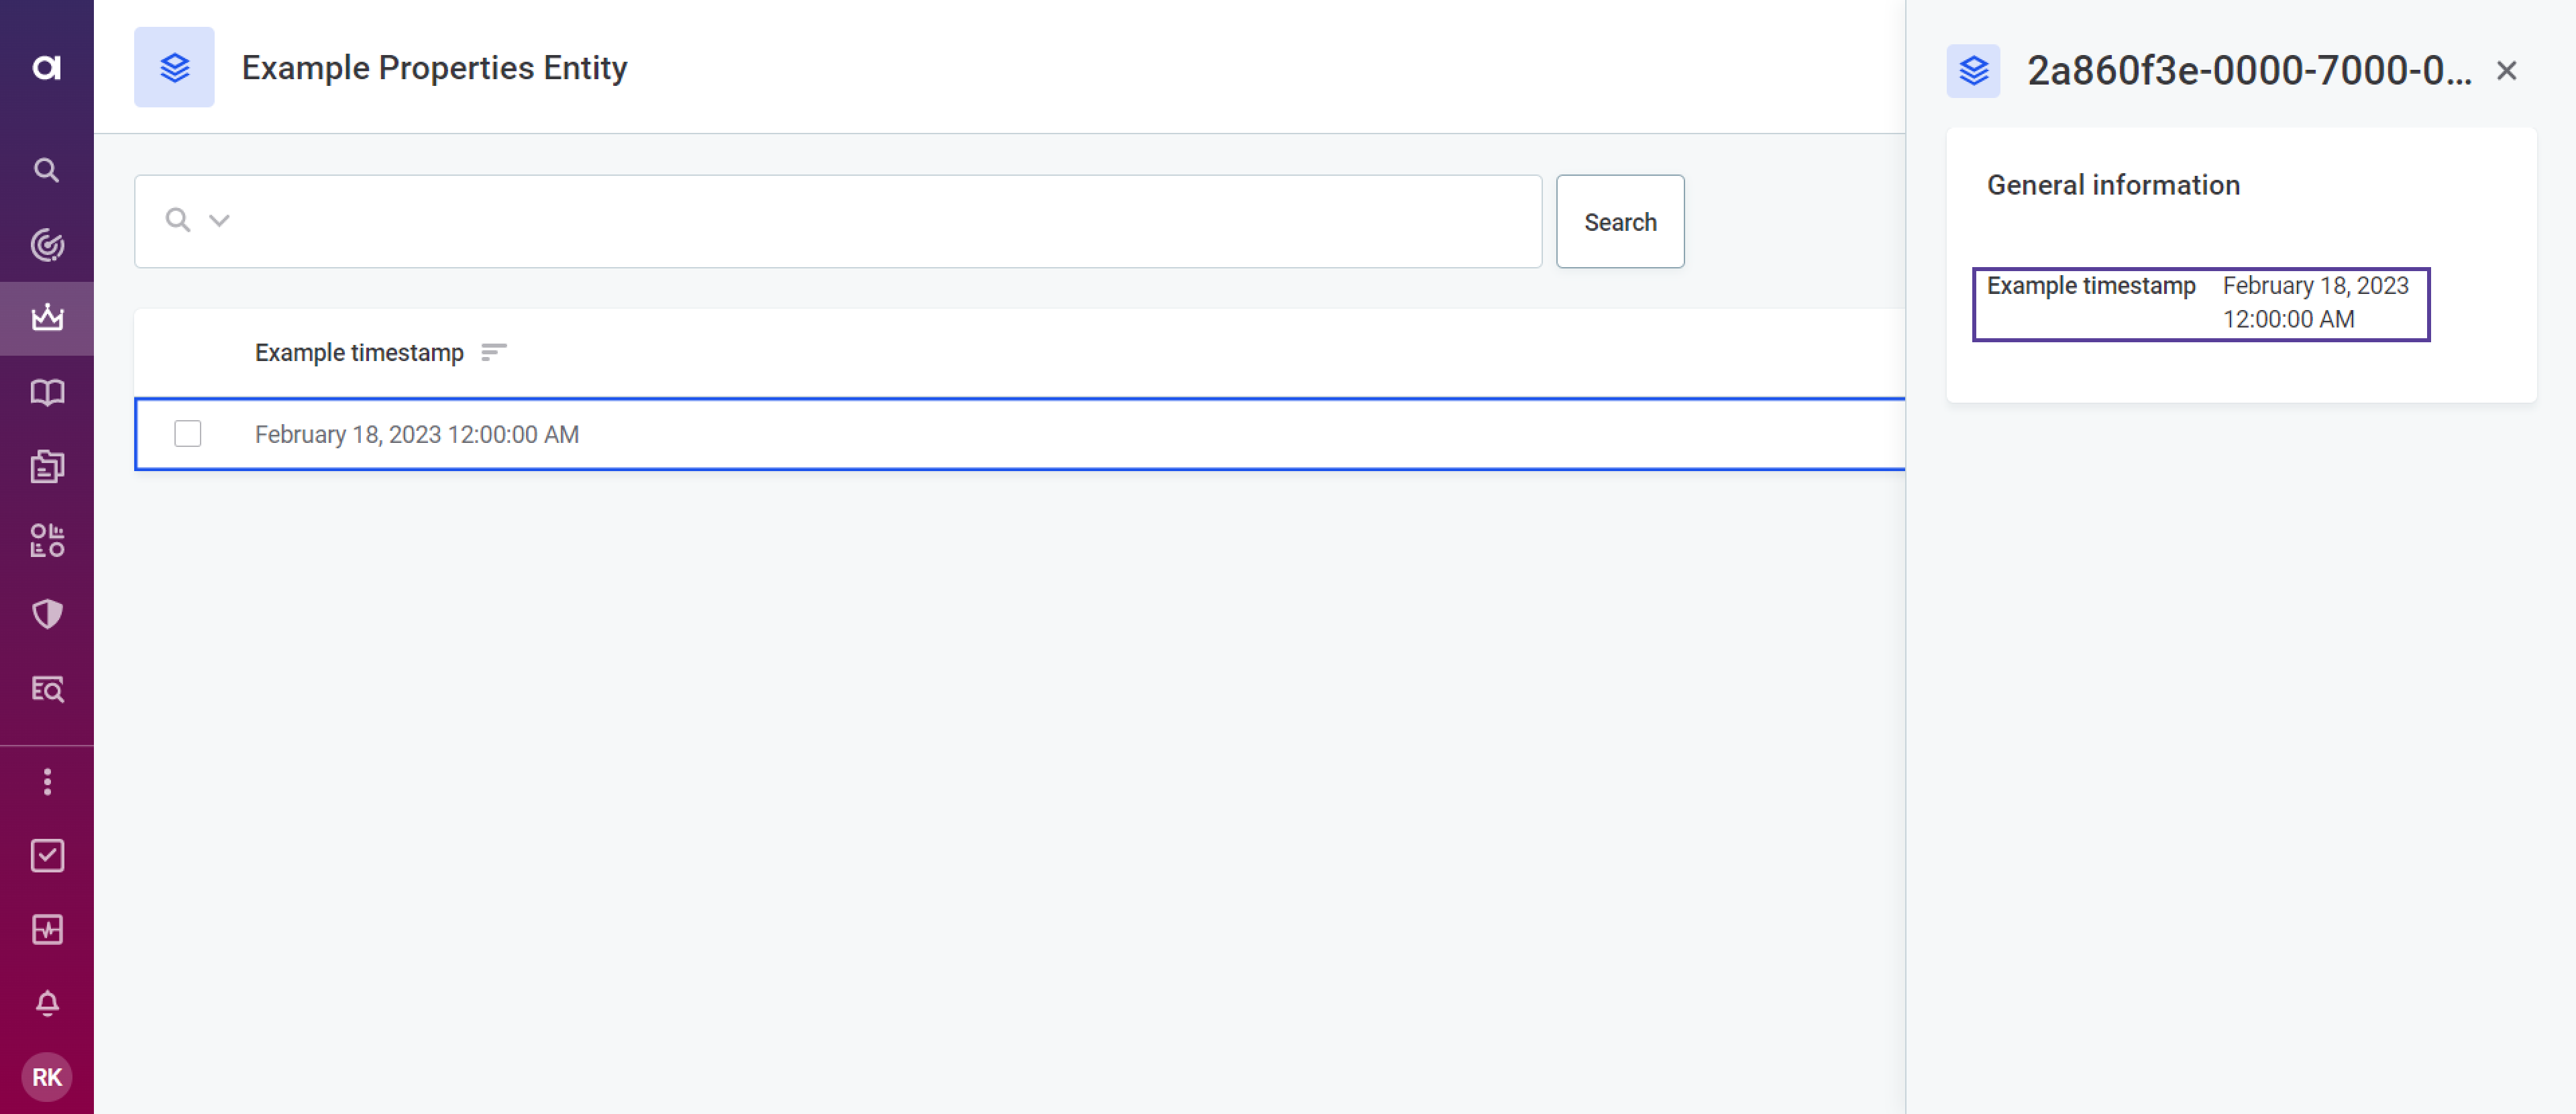
Task: Open the RK profile avatar
Action: tap(46, 1077)
